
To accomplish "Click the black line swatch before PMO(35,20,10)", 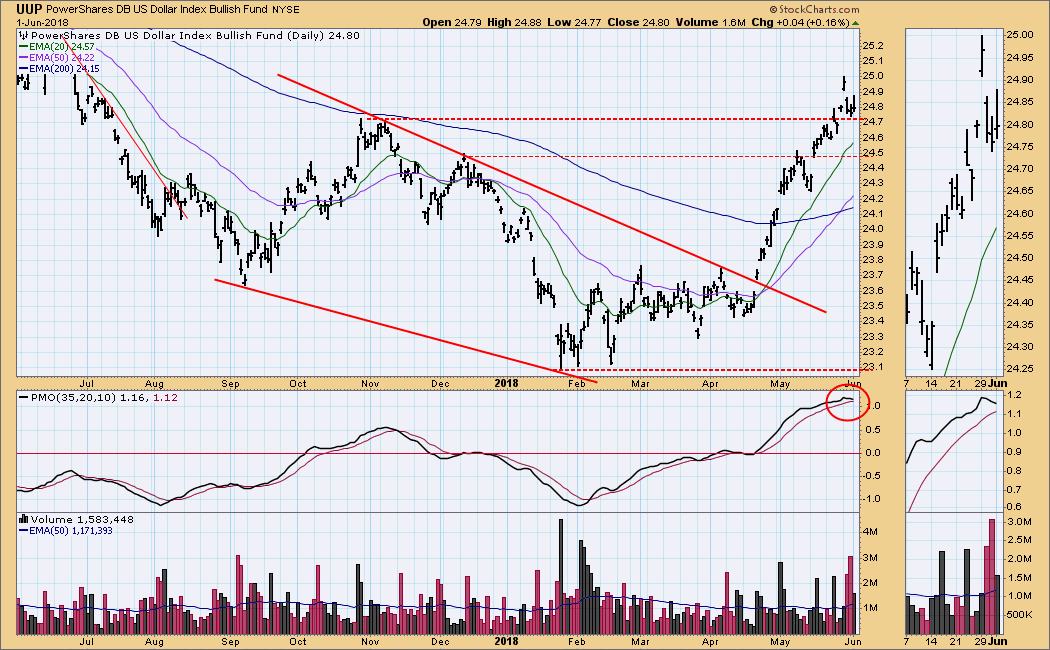I will [24, 398].
